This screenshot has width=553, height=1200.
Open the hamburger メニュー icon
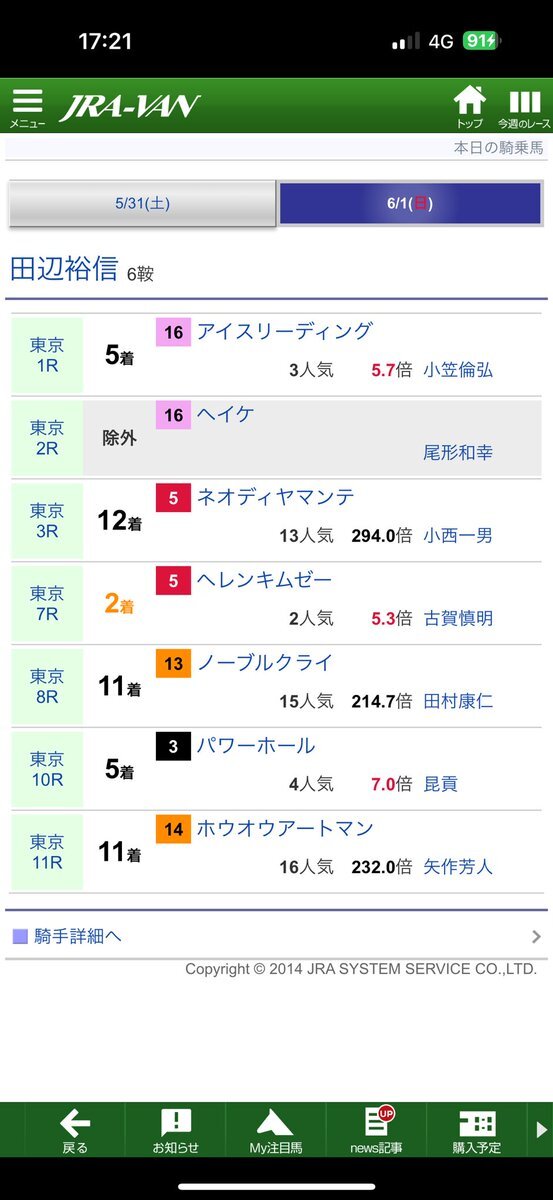point(28,107)
